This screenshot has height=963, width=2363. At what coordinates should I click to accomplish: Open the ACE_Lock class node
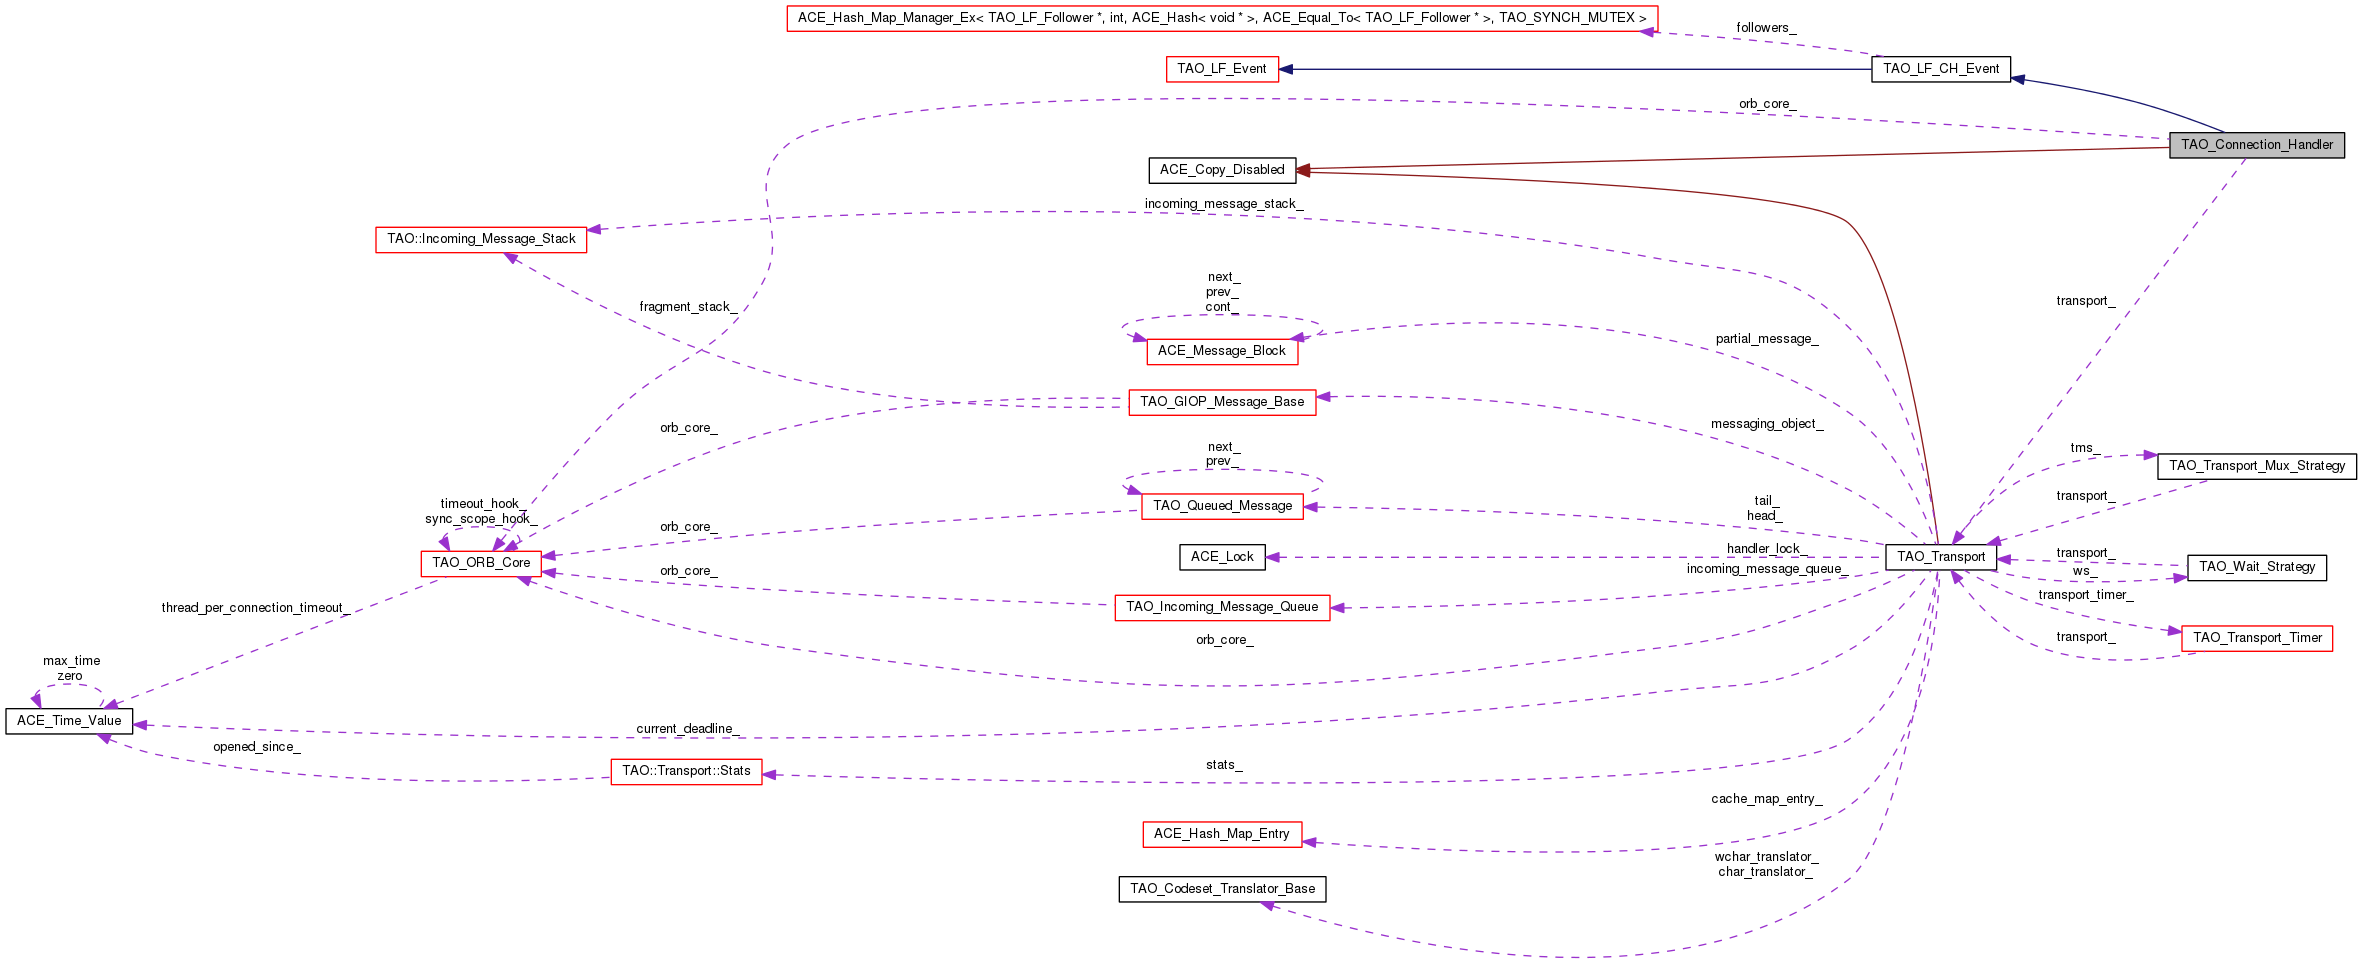[1222, 557]
